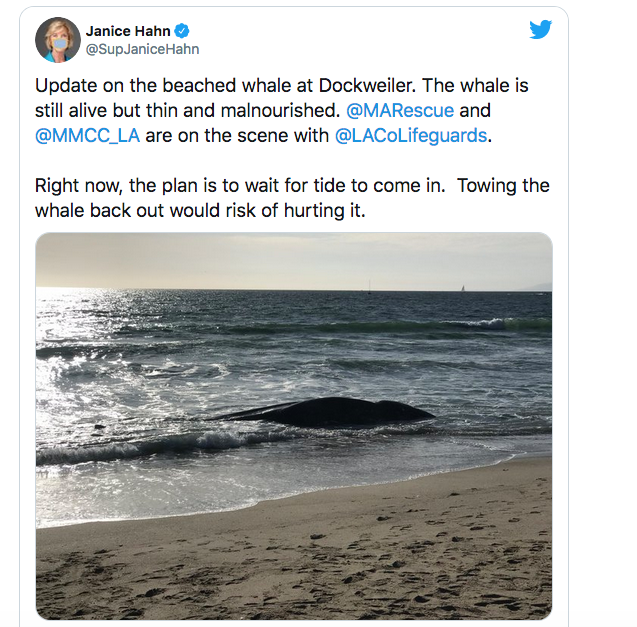Open the Janice Hahn display name
Viewport: 637px width, 627px height.
(x=127, y=31)
